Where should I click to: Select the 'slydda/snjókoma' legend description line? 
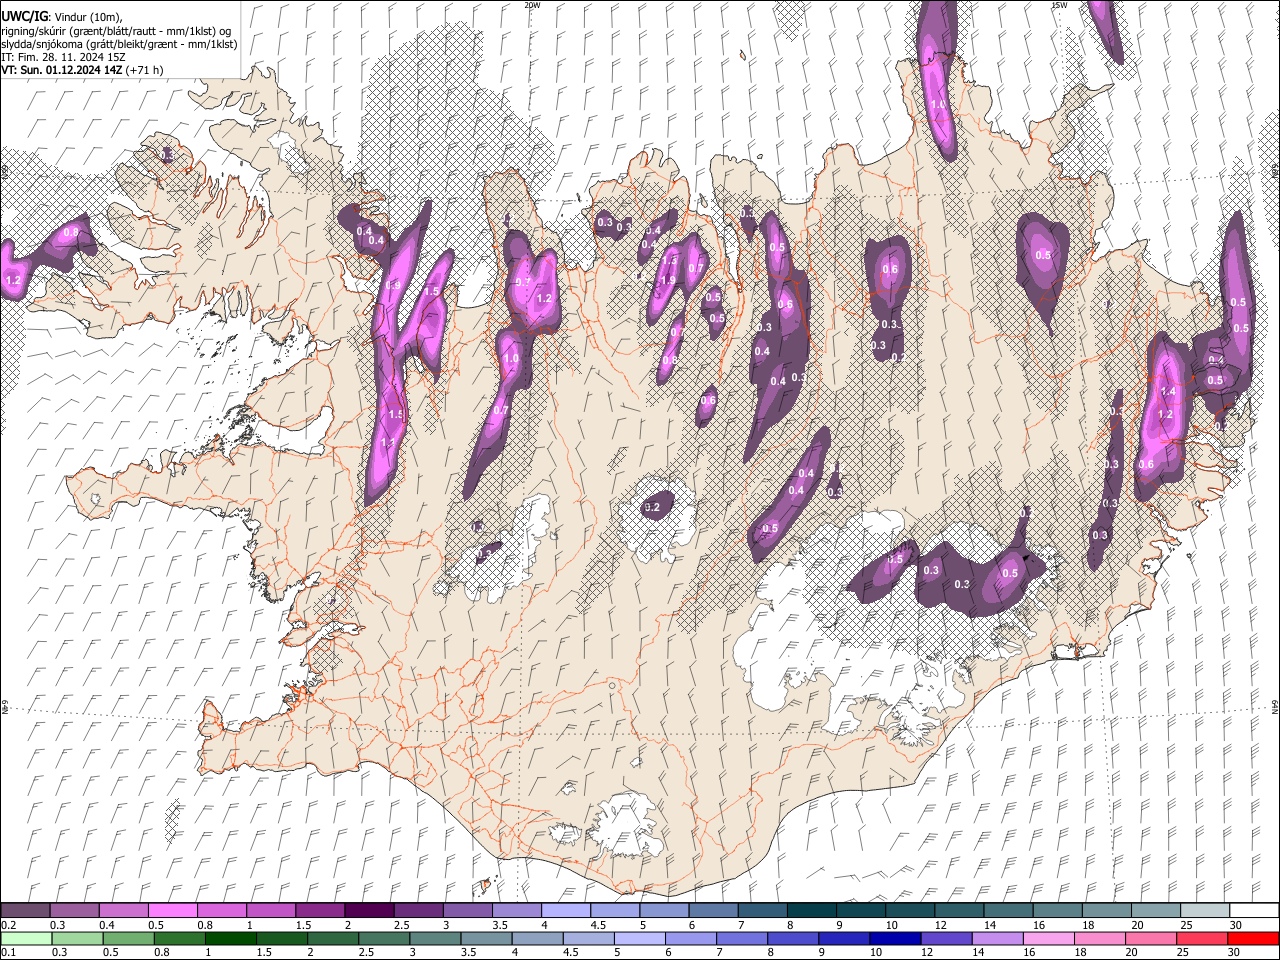tap(119, 44)
